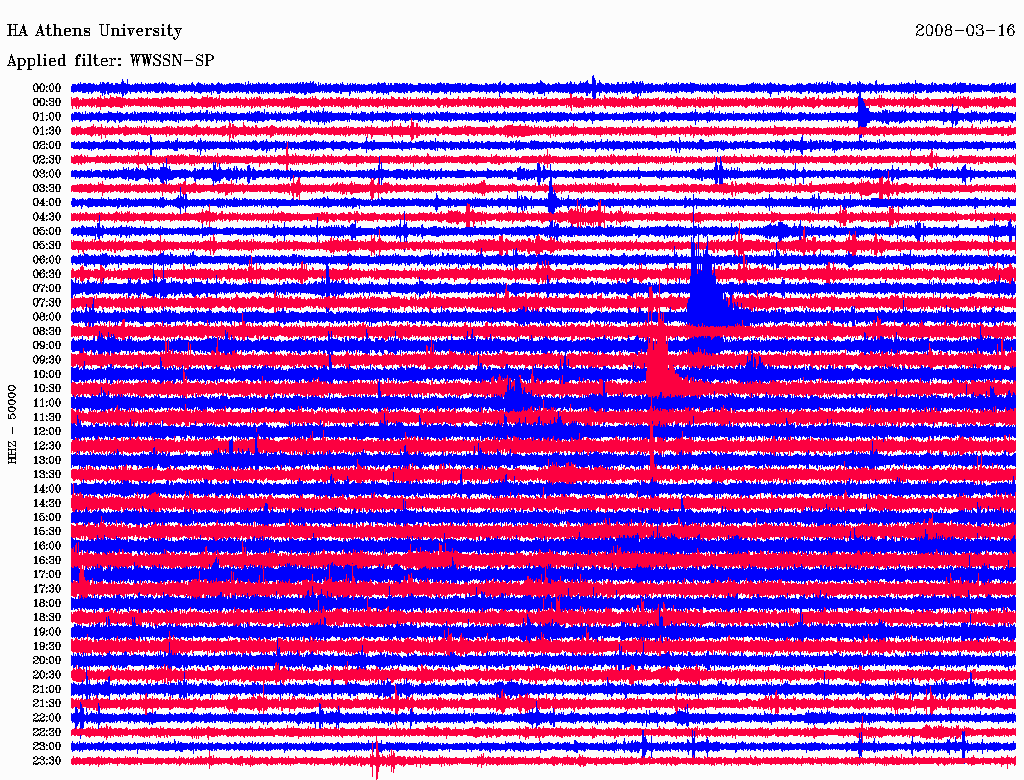Select the 11:30 time label

47,417
